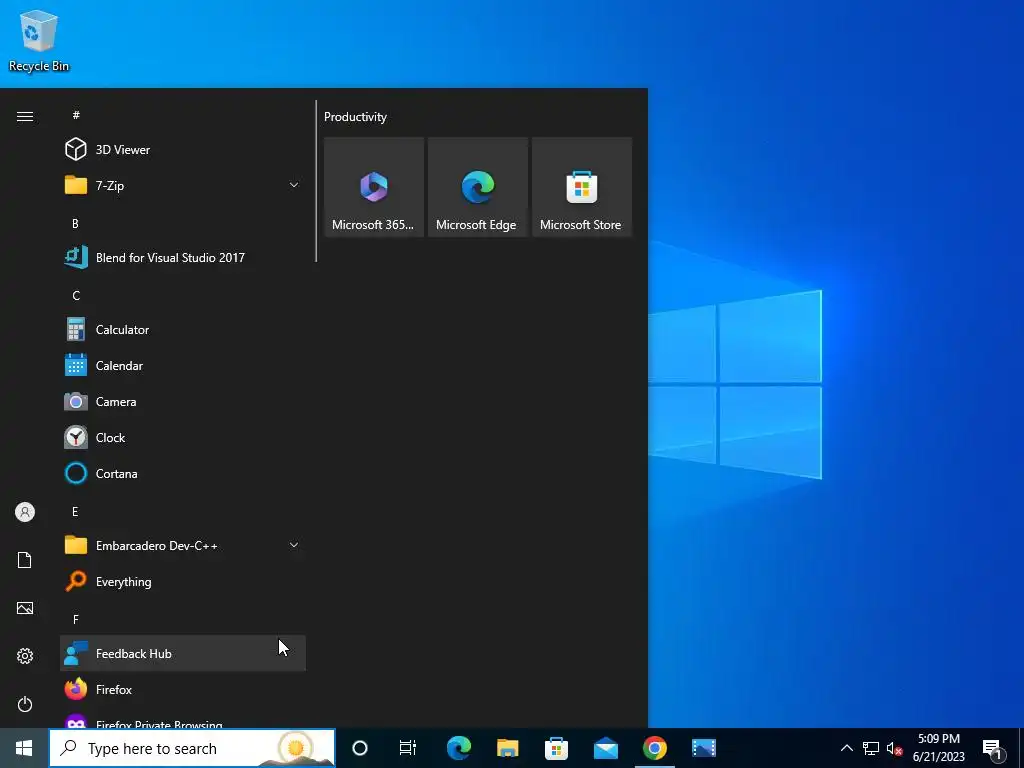Open the Calculator app
This screenshot has height=768, width=1024.
click(183, 330)
